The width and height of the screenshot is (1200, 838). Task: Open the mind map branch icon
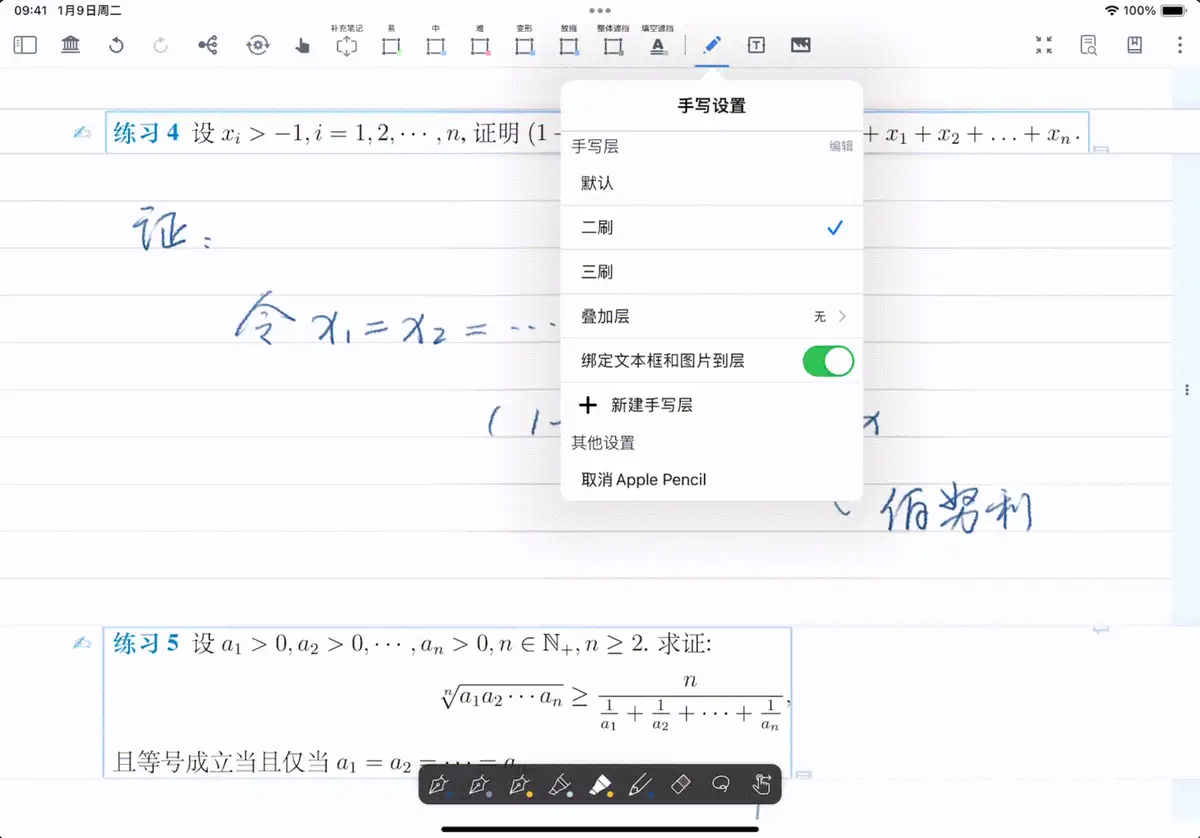click(208, 45)
